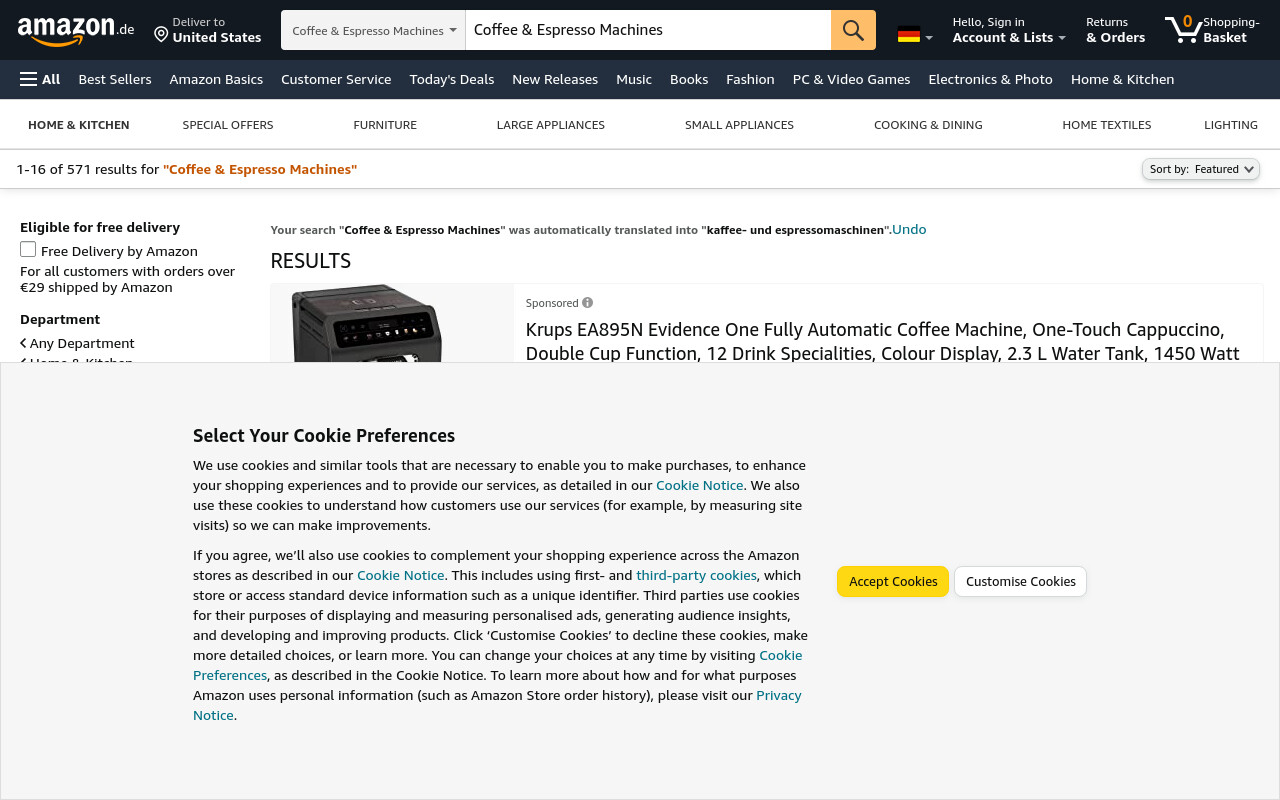
Task: Go back to Any Department
Action: [77, 343]
